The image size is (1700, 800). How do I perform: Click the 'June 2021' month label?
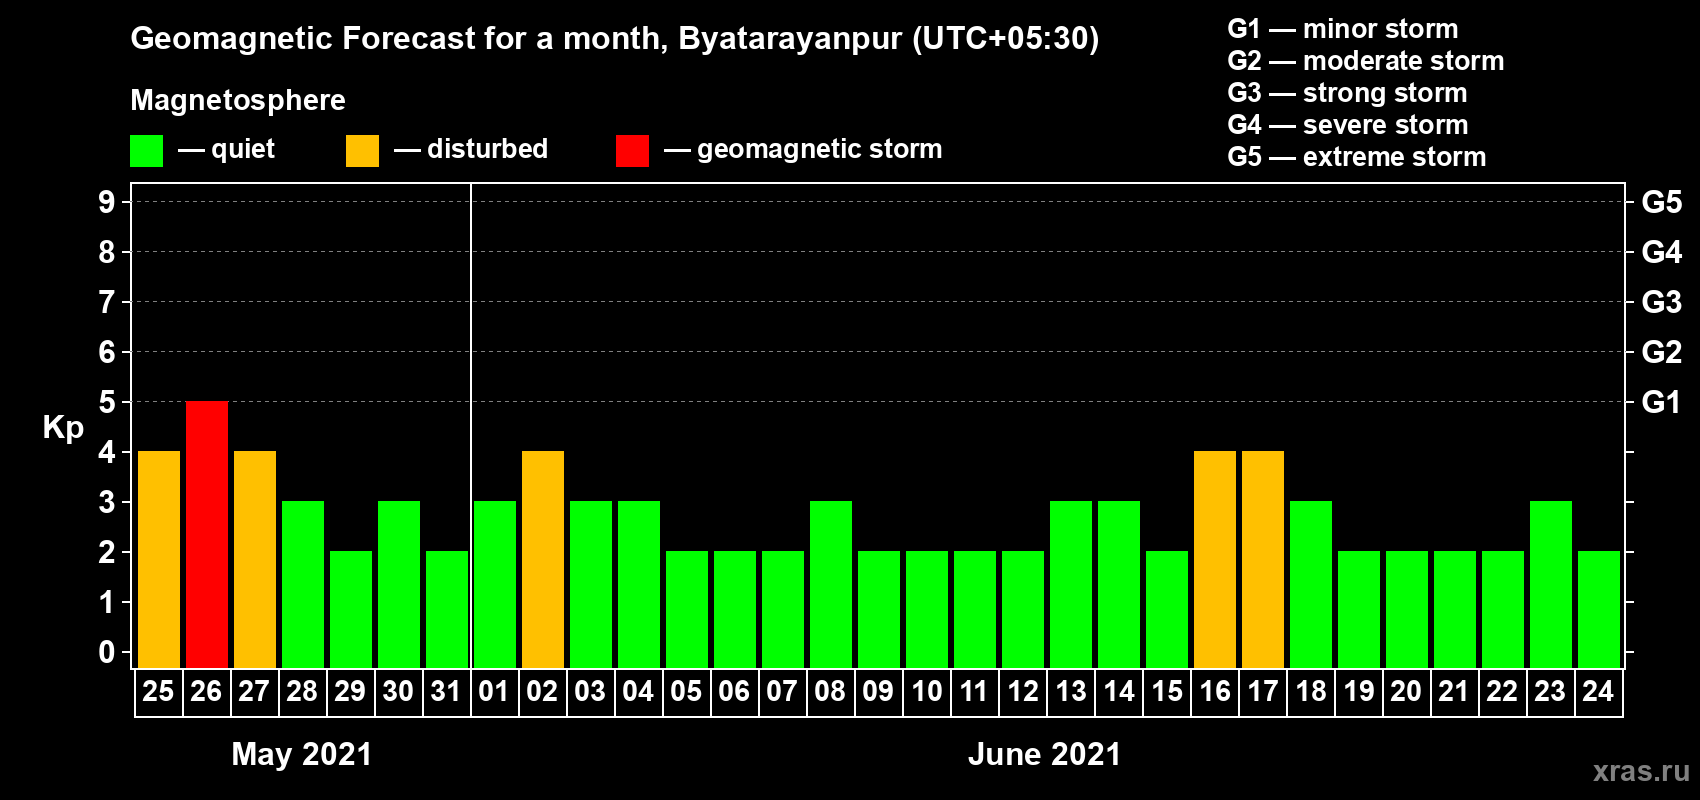point(1045,754)
